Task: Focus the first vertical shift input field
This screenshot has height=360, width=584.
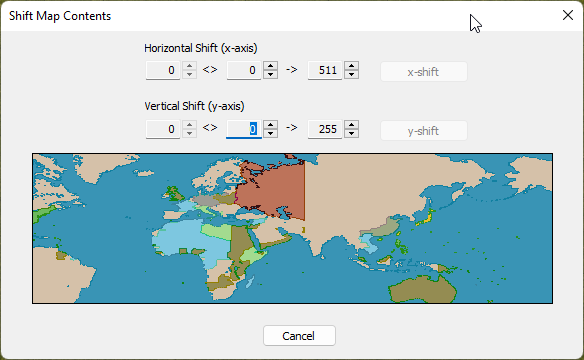Action: [163, 129]
